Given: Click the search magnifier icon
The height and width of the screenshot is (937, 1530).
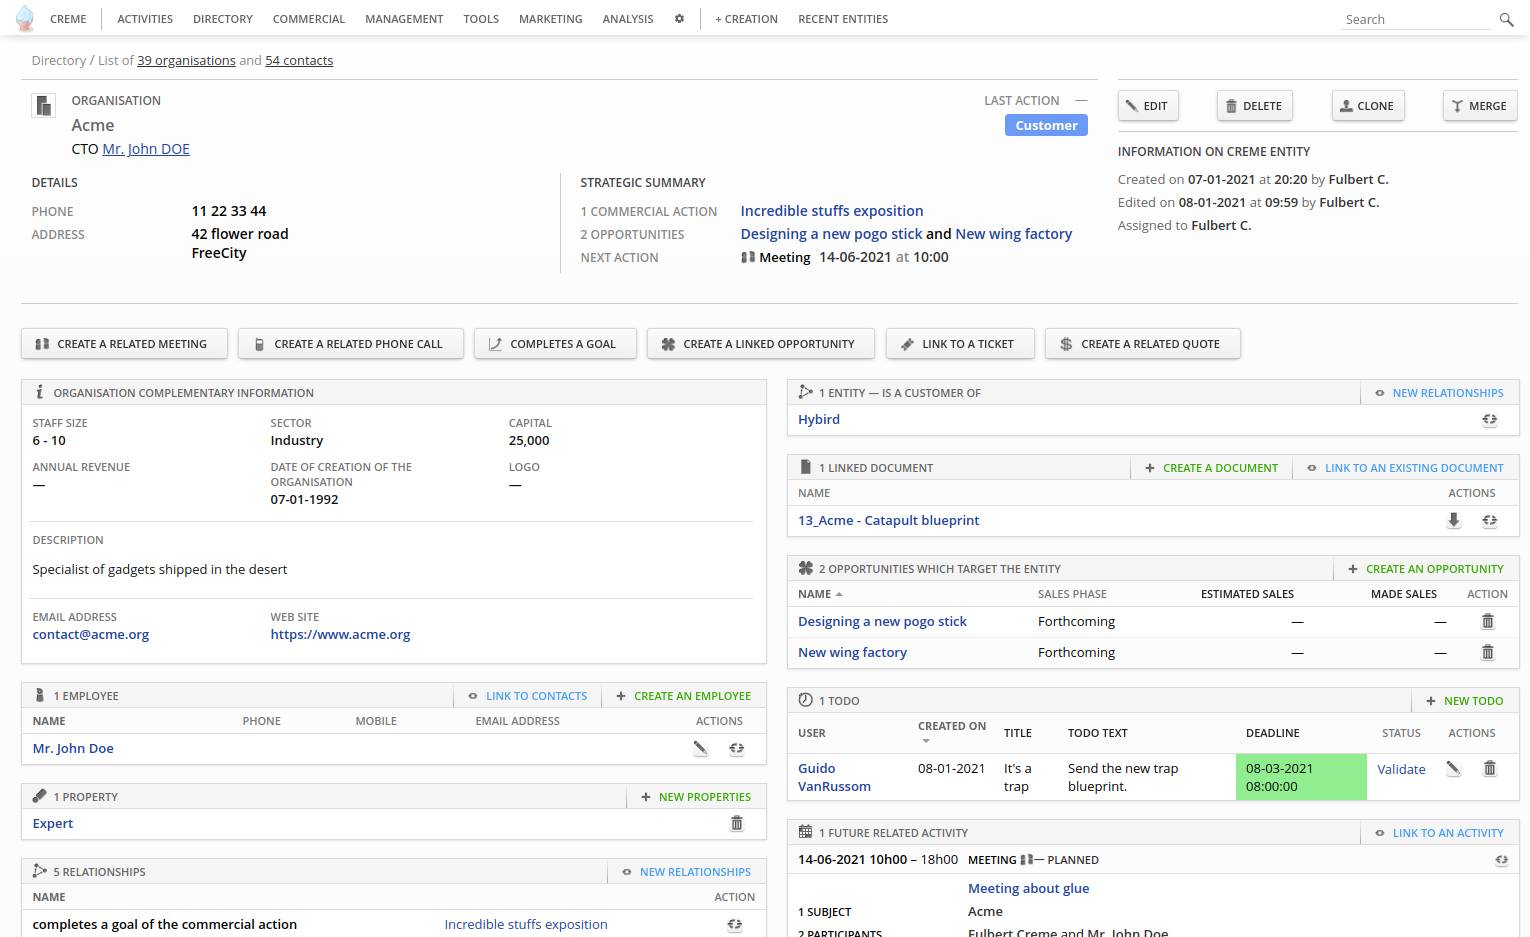Looking at the screenshot, I should pyautogui.click(x=1506, y=19).
